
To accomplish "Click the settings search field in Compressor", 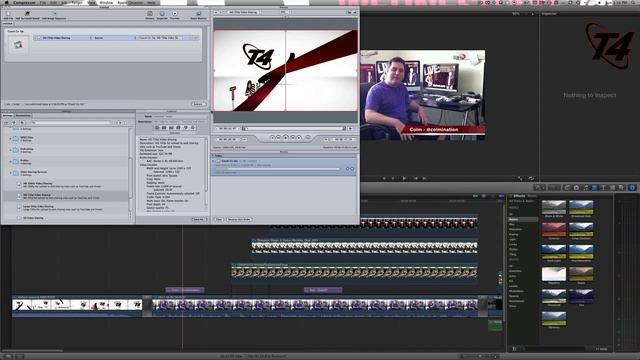I will click(x=71, y=123).
